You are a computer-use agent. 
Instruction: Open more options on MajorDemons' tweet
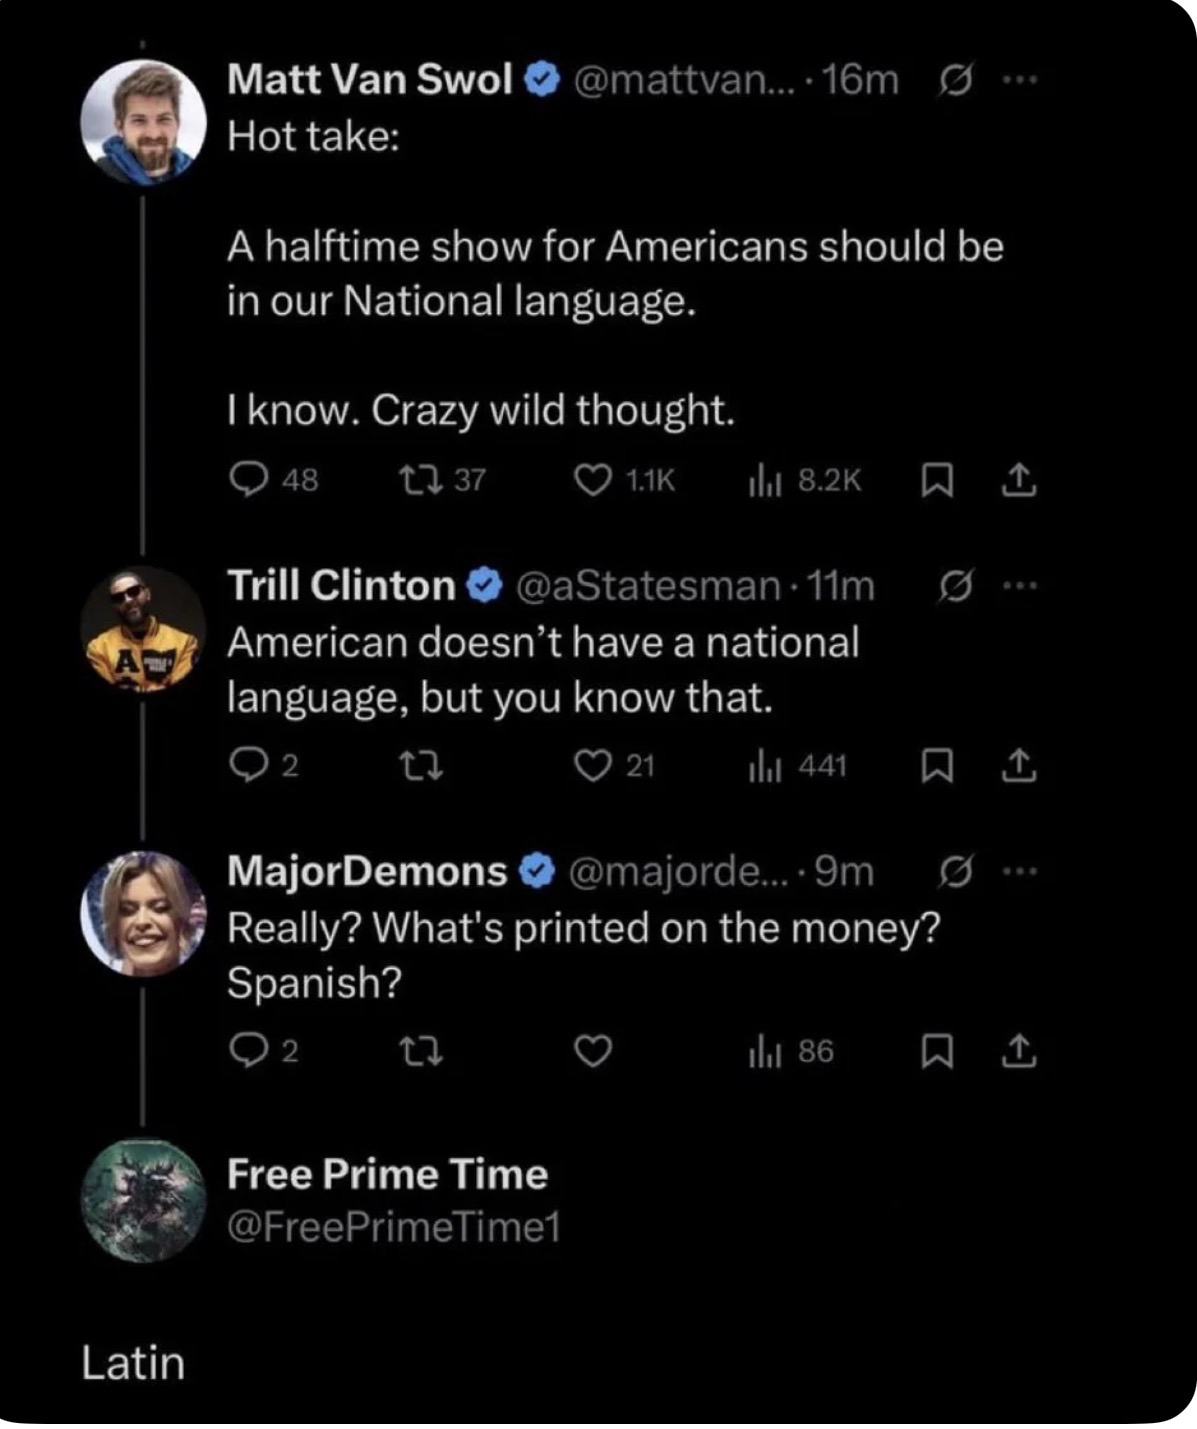(x=1019, y=872)
